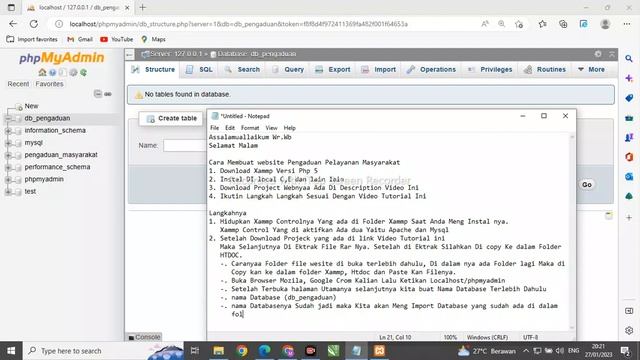Expand the mysql database node
The width and height of the screenshot is (640, 360).
[8, 143]
